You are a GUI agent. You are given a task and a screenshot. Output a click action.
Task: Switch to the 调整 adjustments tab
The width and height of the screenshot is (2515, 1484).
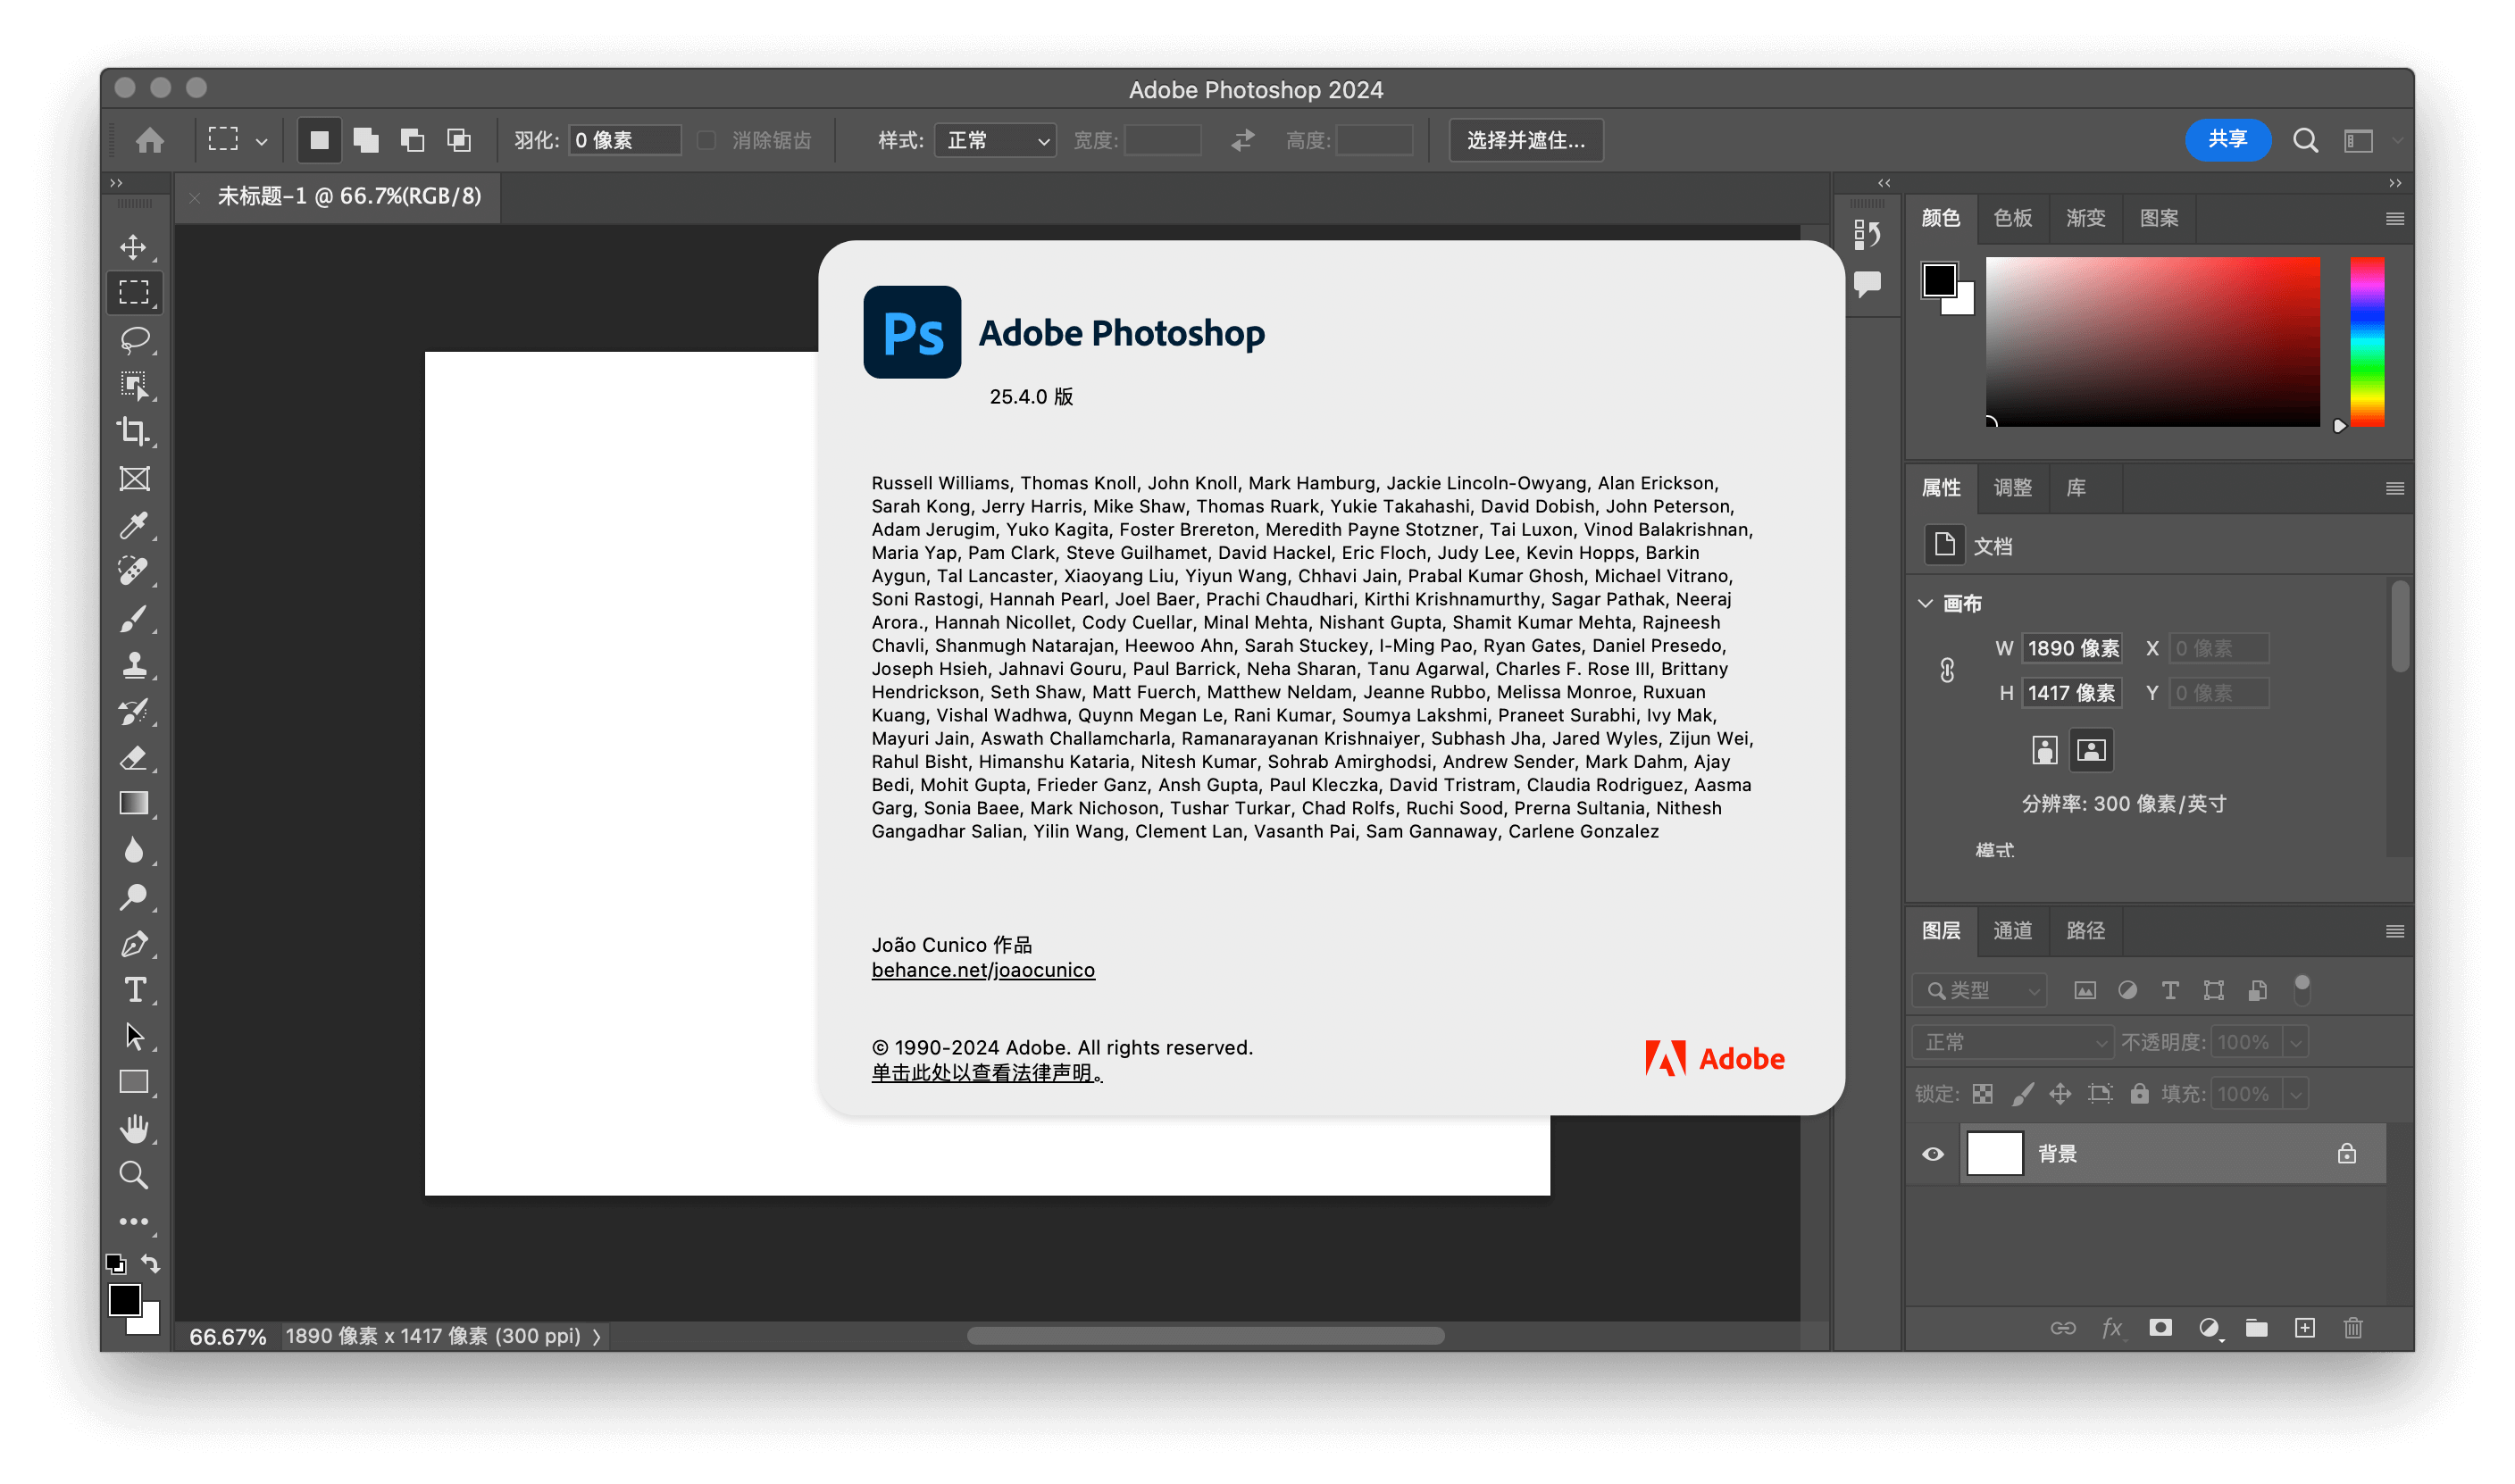(2012, 488)
